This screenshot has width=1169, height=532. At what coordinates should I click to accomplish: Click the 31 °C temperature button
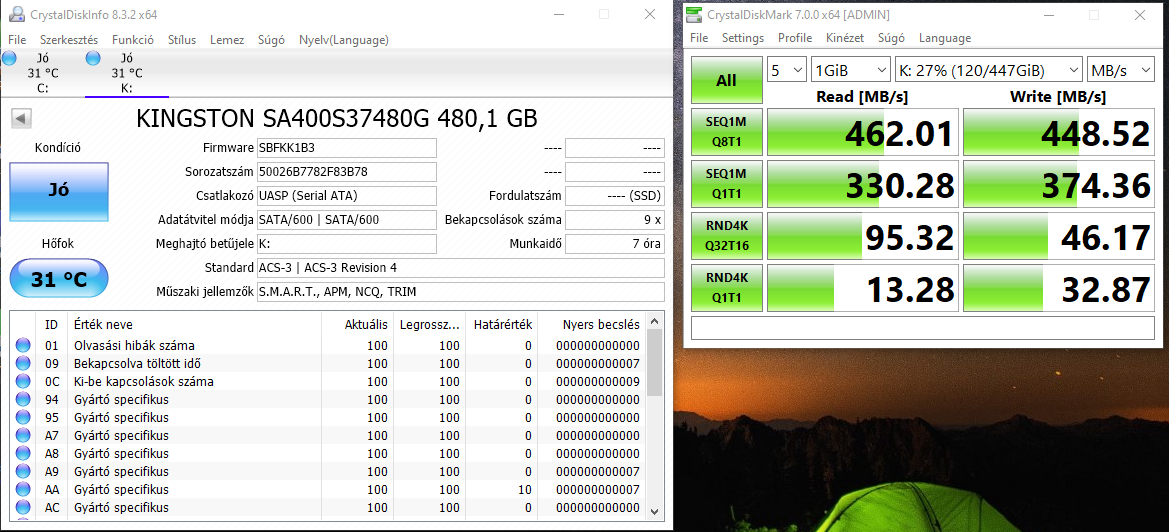(59, 279)
